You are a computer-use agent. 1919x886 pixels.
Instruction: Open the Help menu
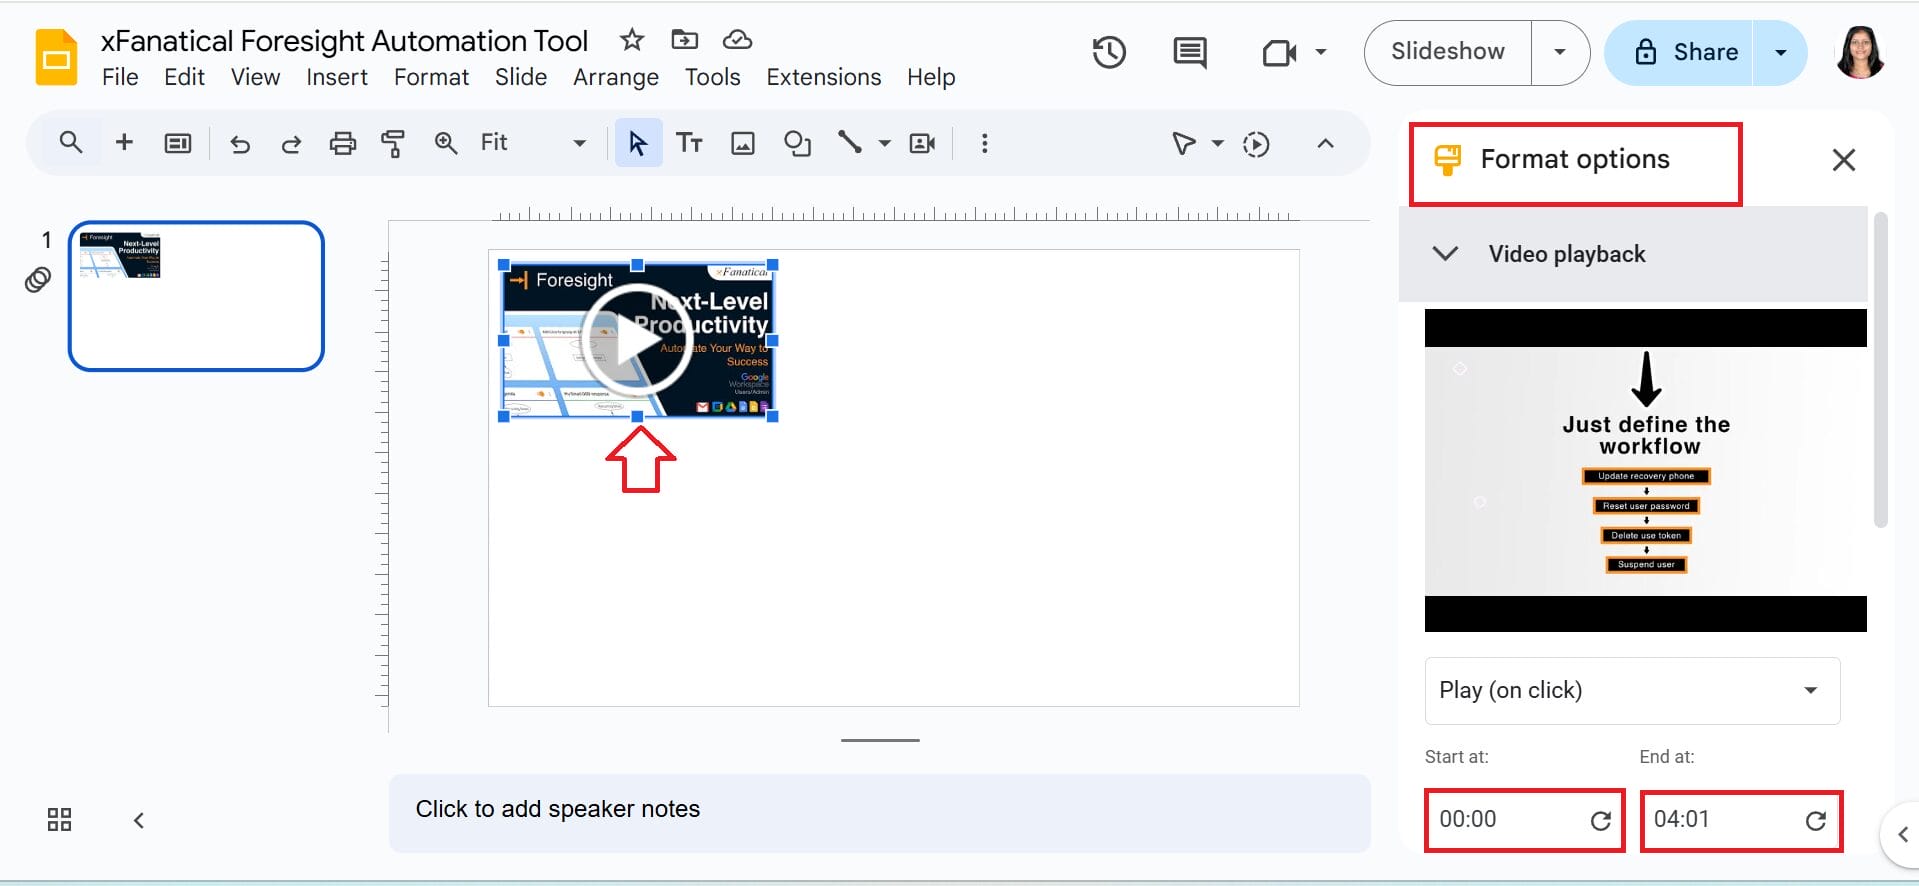[x=931, y=77]
